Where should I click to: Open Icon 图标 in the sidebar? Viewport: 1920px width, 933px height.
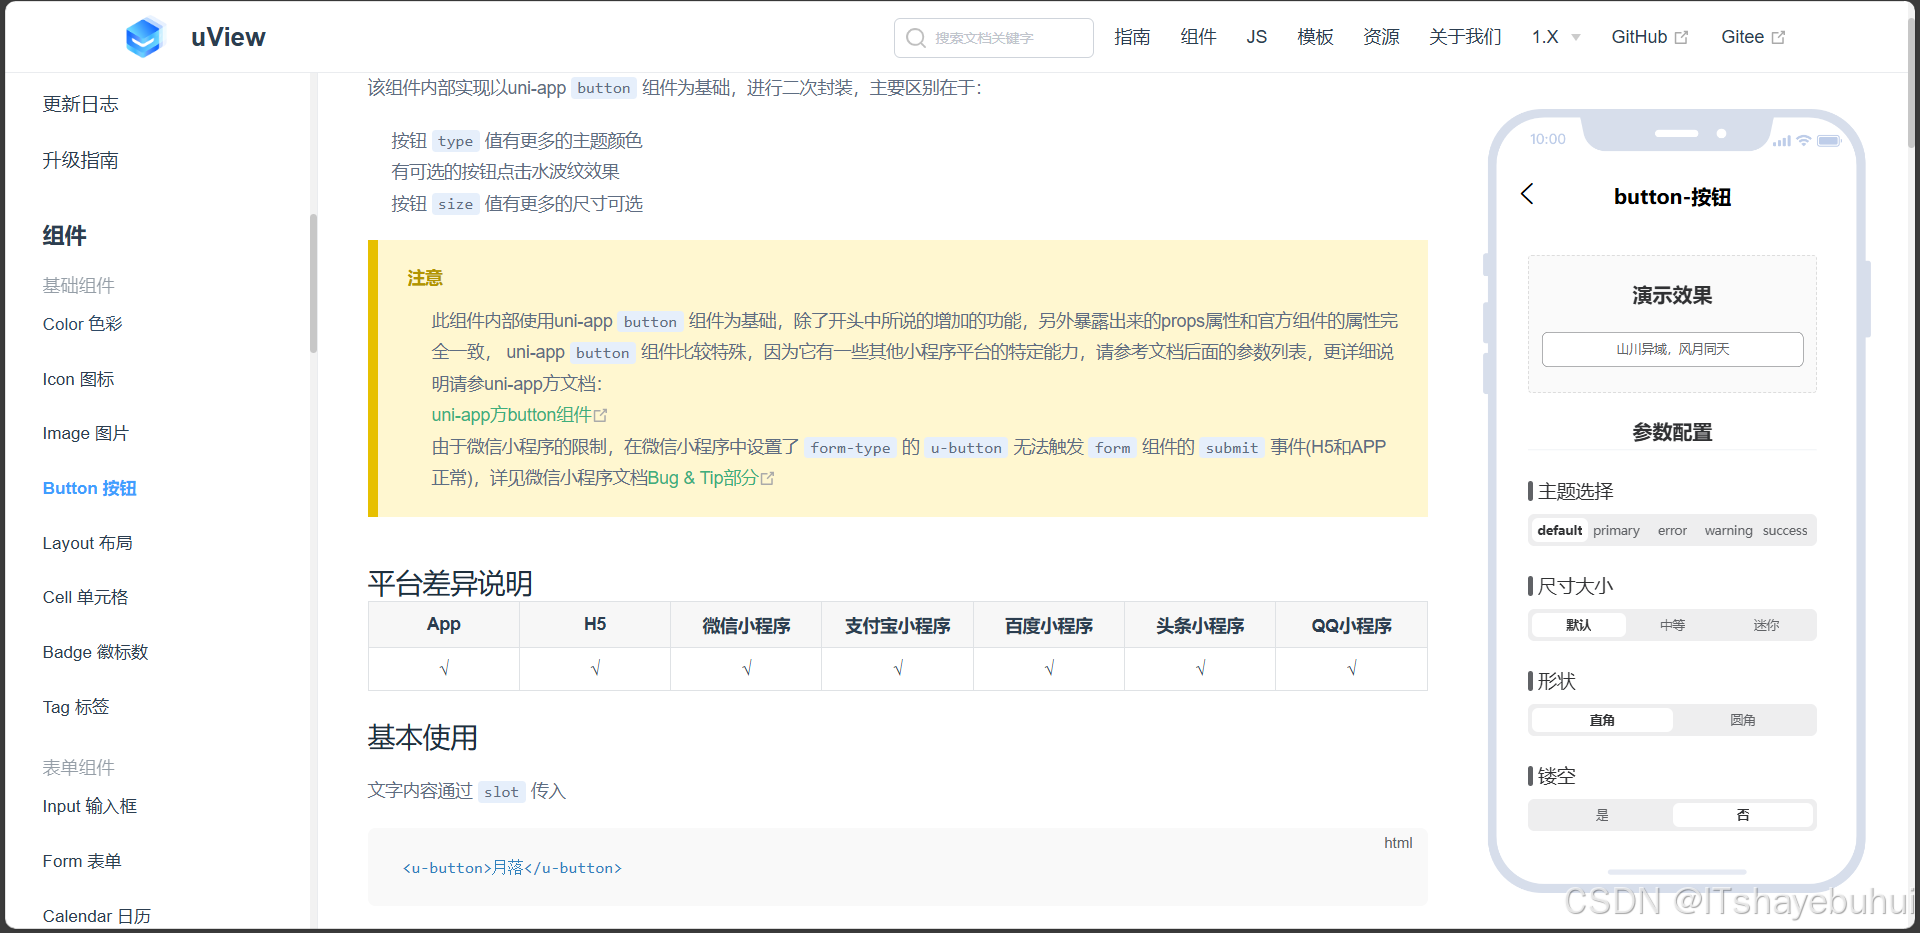click(x=78, y=379)
